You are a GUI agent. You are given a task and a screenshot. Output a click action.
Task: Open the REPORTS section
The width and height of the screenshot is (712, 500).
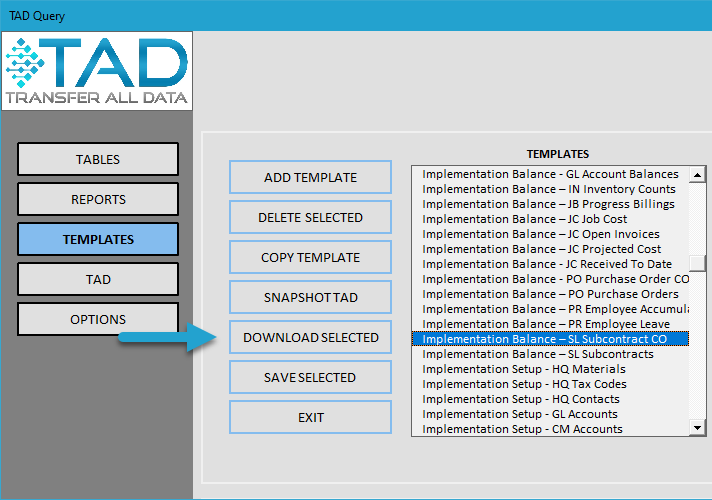pos(98,199)
